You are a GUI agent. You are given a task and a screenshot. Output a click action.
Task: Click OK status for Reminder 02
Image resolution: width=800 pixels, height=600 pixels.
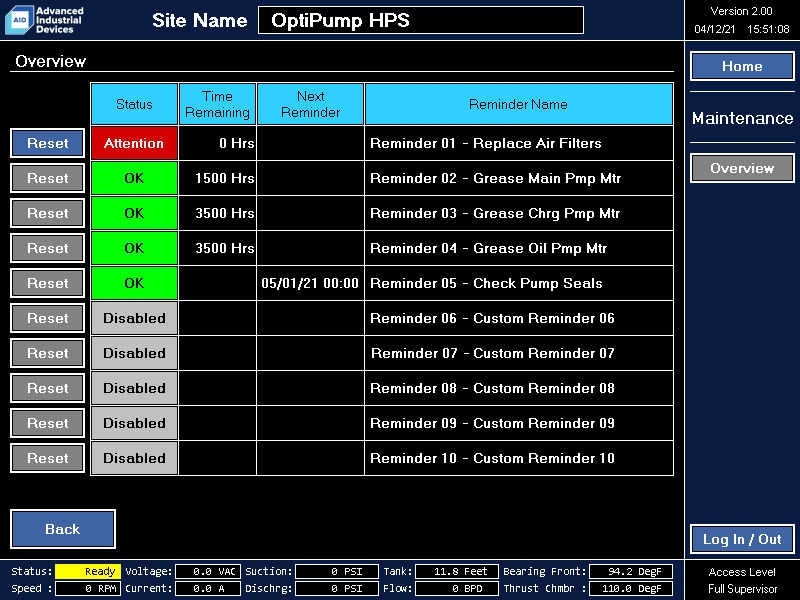pyautogui.click(x=134, y=178)
